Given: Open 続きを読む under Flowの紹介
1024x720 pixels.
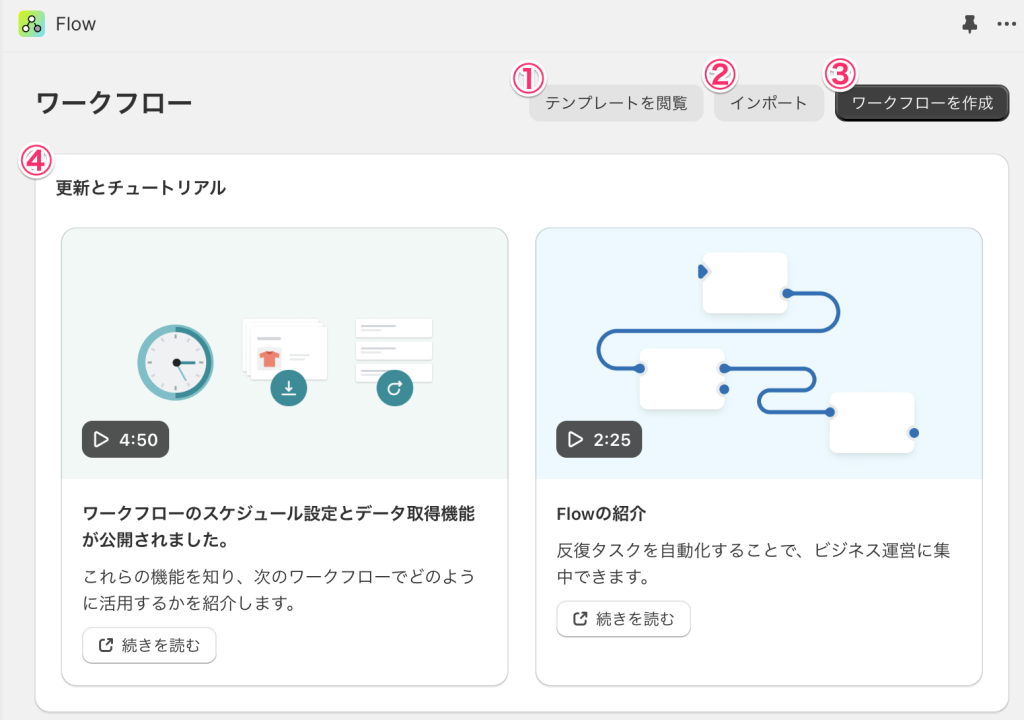Looking at the screenshot, I should pos(623,619).
